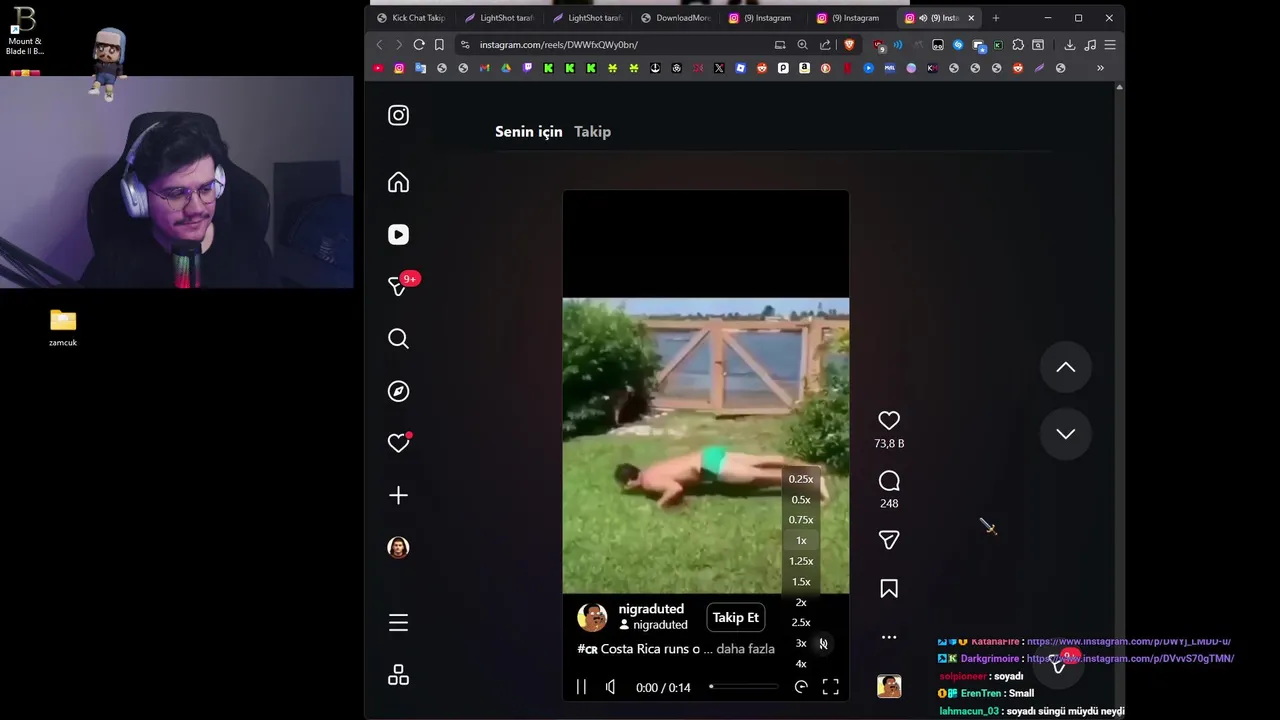The width and height of the screenshot is (1280, 720).
Task: Open the hamburger More menu in sidebar
Action: point(398,623)
